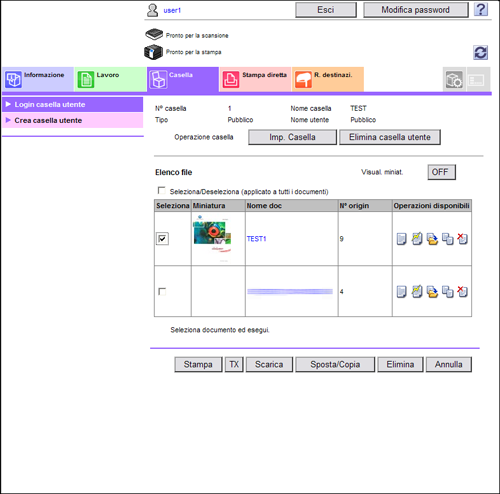This screenshot has height=494, width=500.
Task: Click the Seleziona column header
Action: 173,206
